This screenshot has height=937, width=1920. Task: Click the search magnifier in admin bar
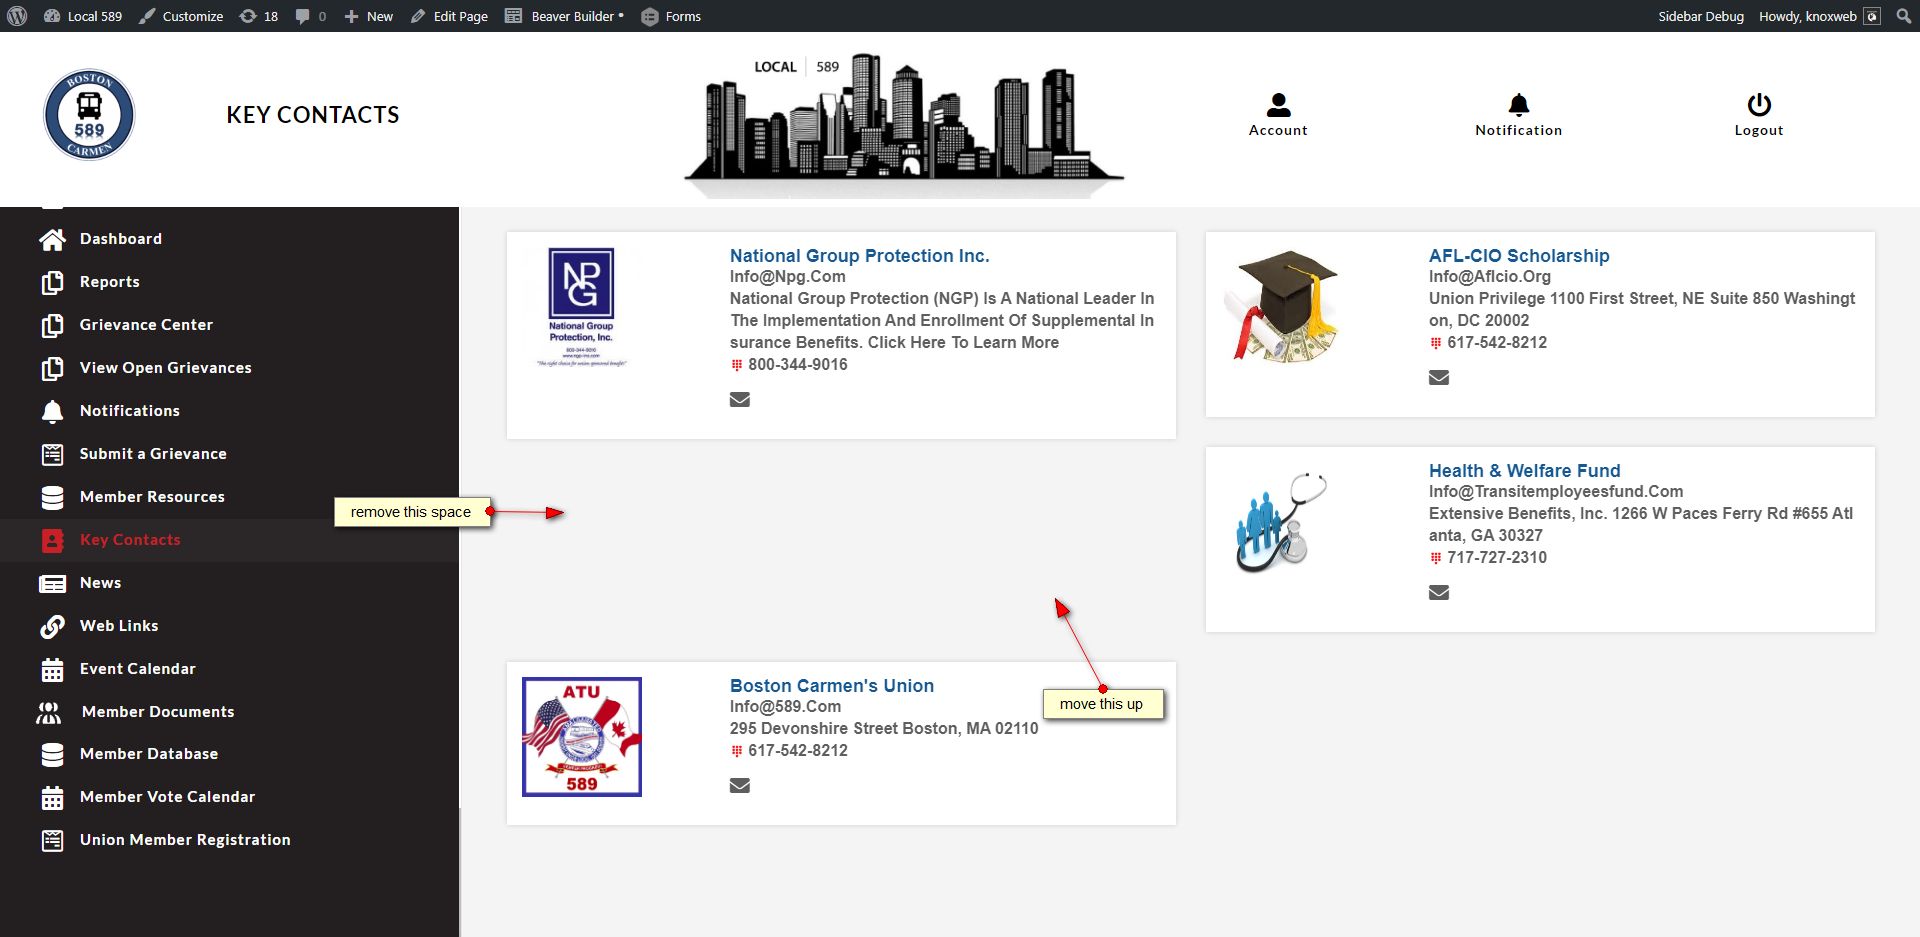[x=1904, y=16]
